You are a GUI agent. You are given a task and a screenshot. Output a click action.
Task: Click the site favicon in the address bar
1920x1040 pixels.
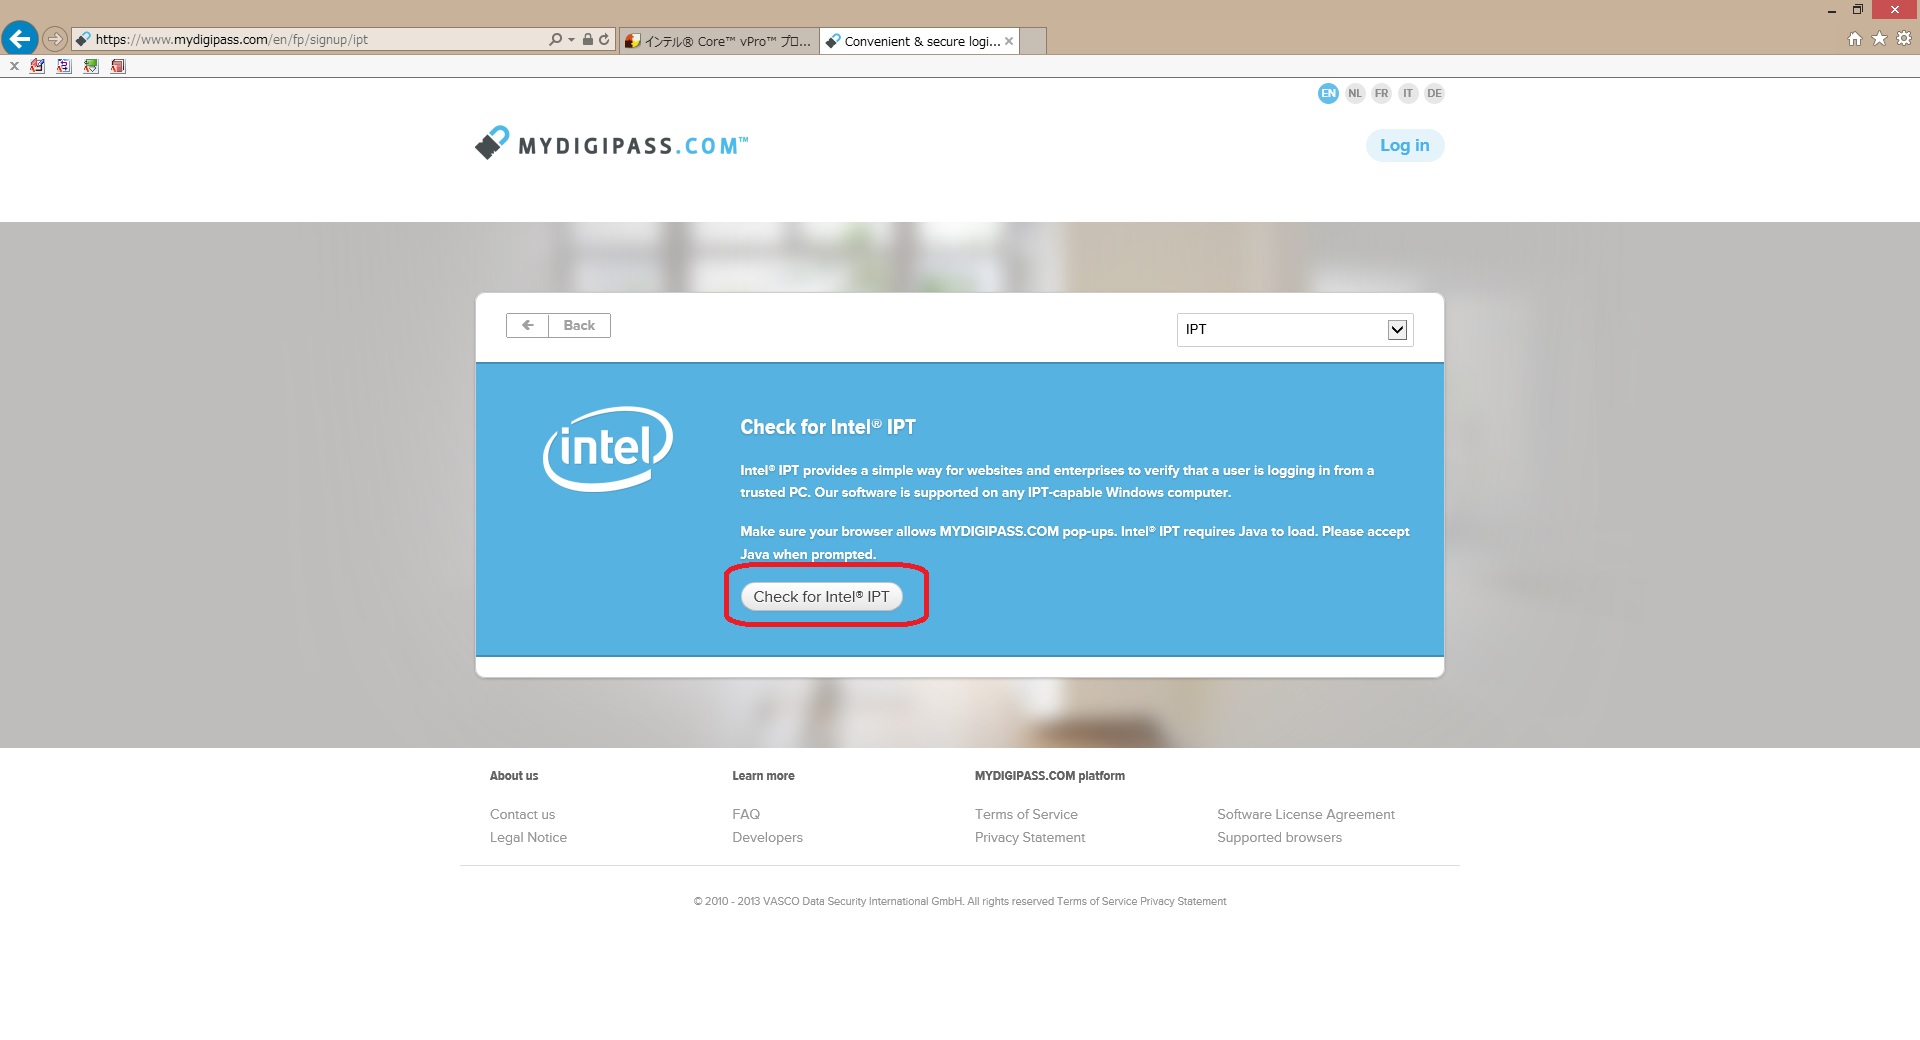[84, 40]
